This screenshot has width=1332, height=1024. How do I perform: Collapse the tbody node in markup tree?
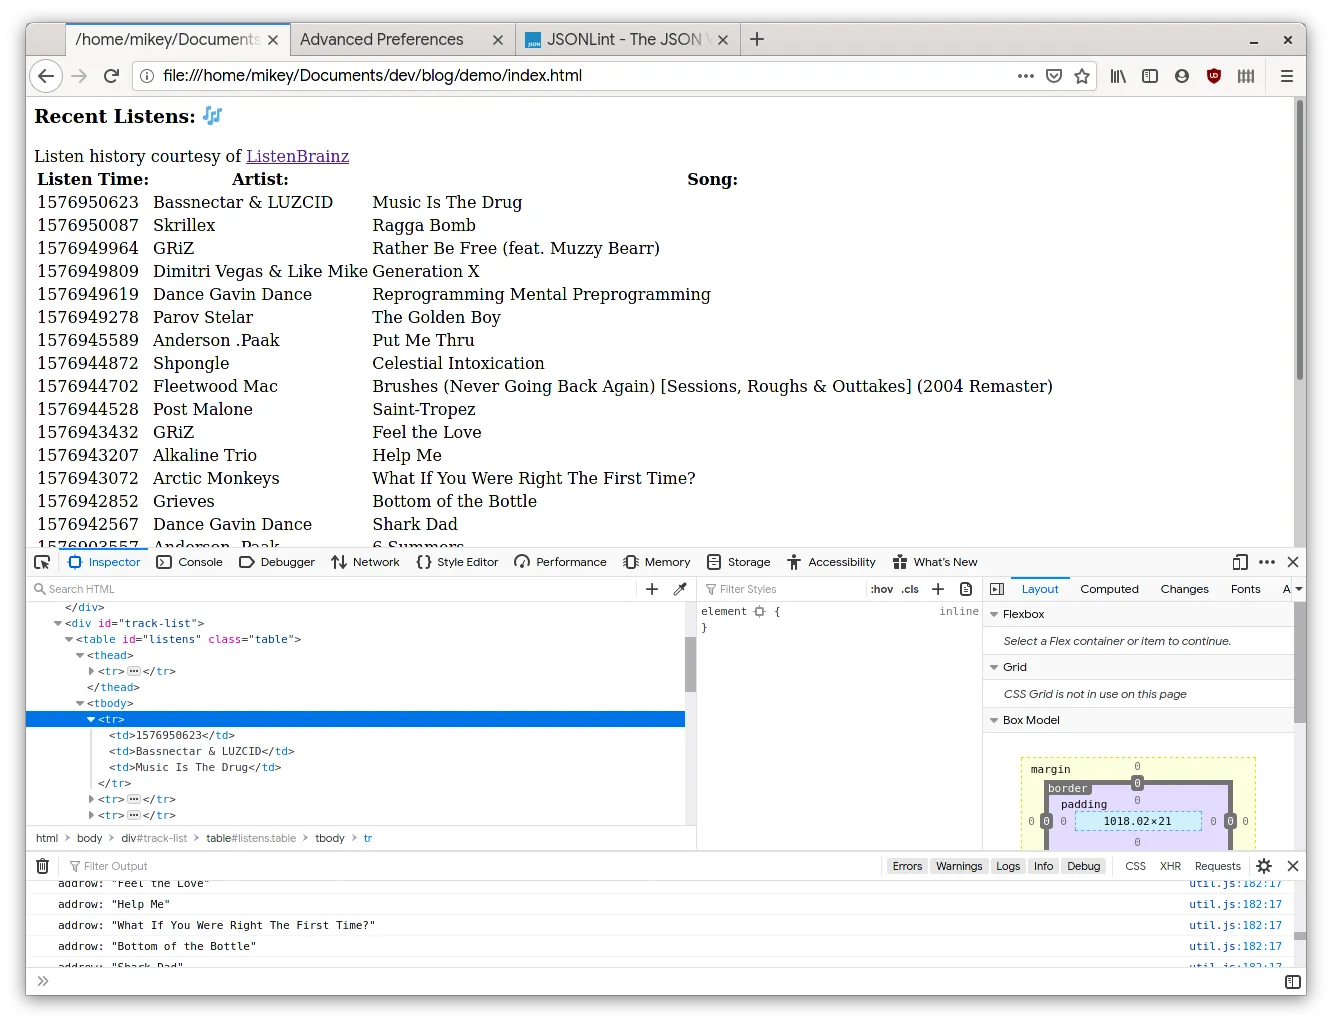coord(80,703)
